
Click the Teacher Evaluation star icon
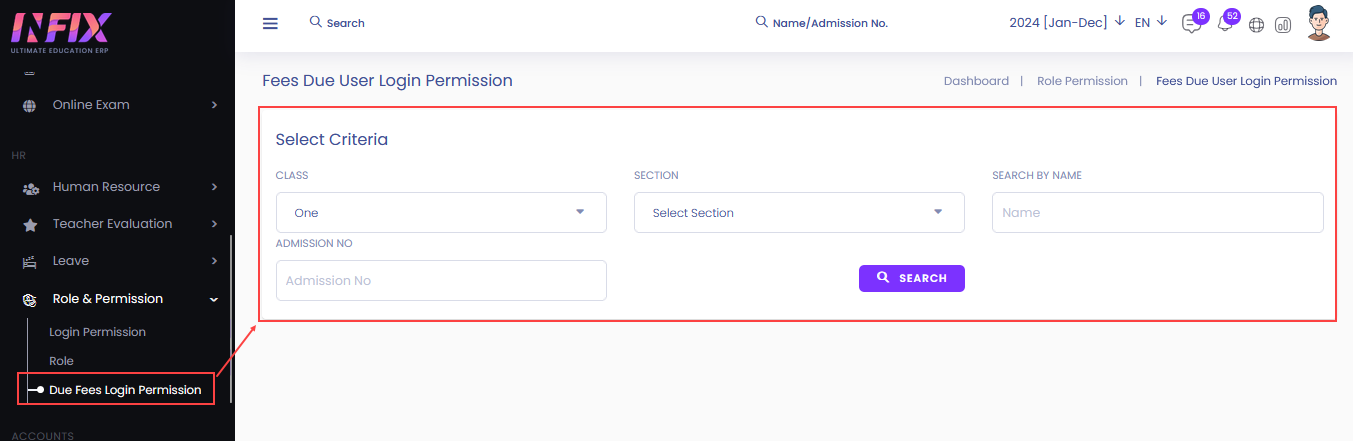[30, 224]
